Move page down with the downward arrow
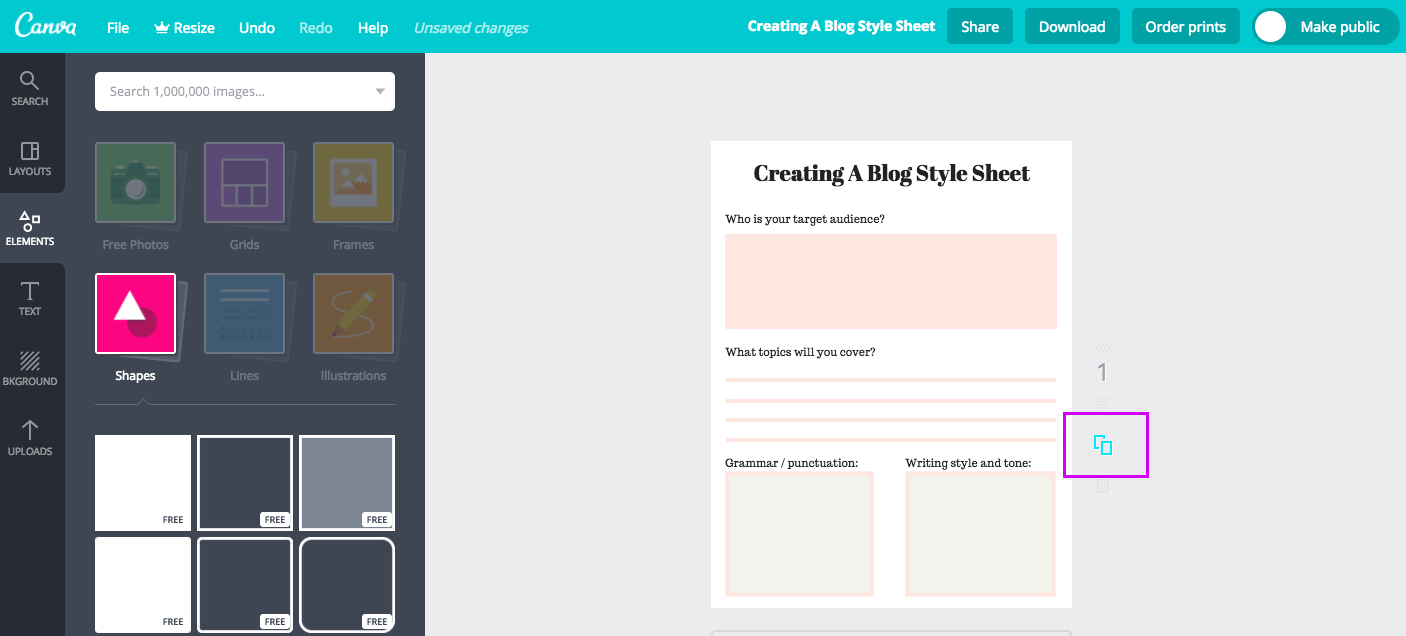 click(1103, 402)
